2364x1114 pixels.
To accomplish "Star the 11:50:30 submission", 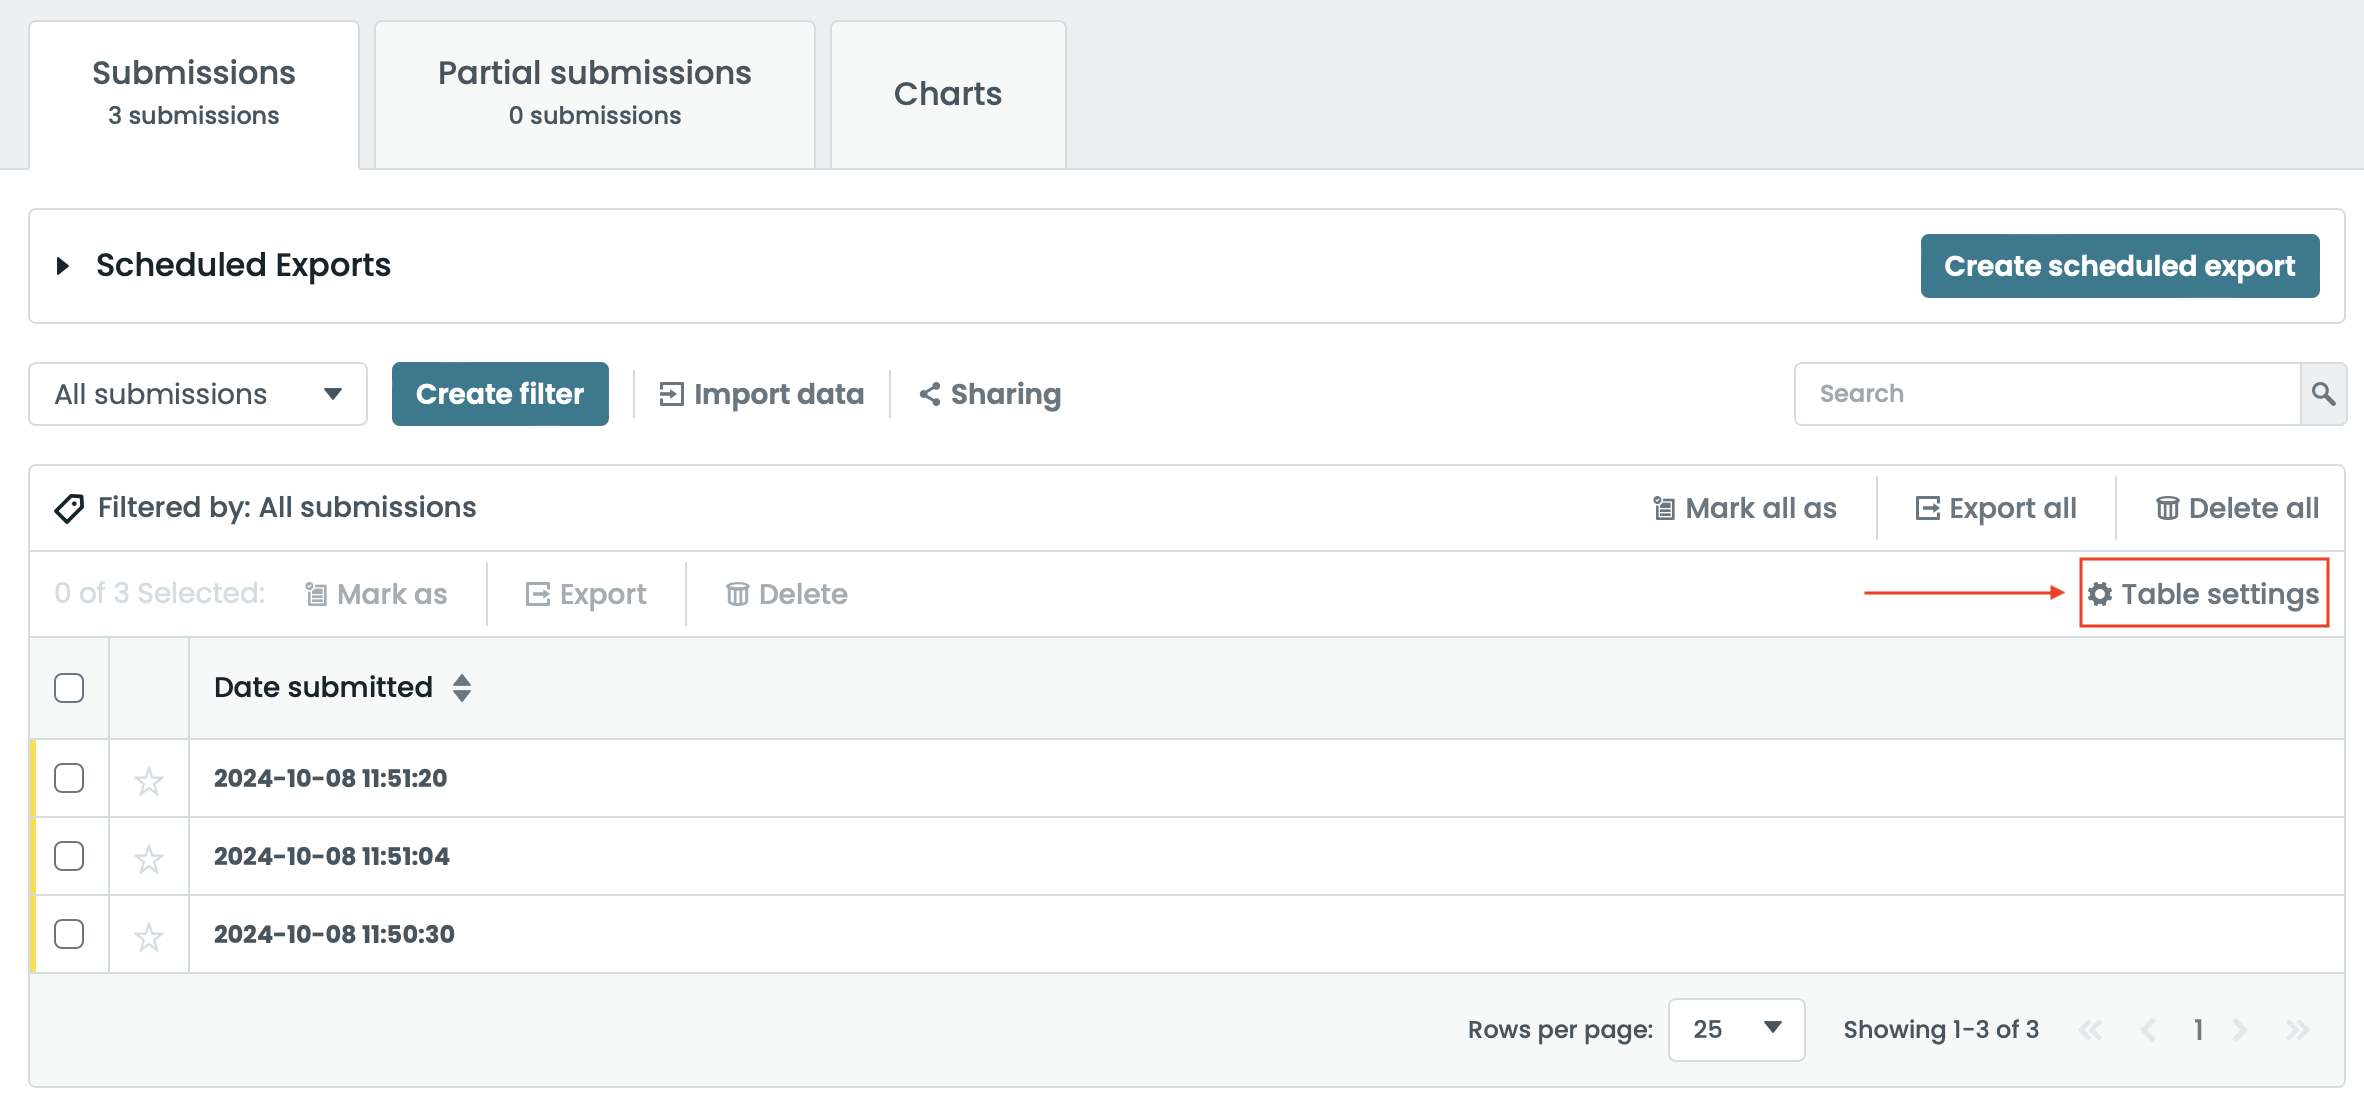I will tap(149, 936).
